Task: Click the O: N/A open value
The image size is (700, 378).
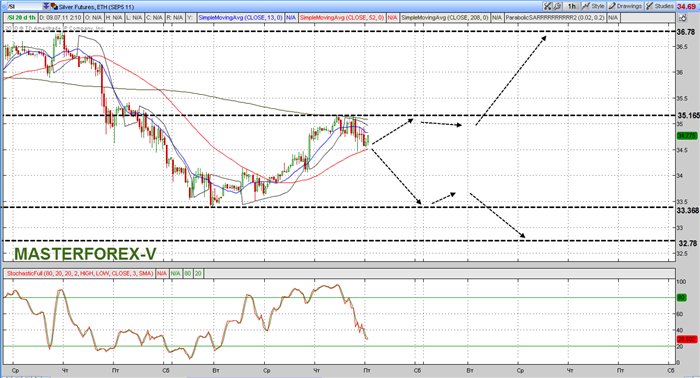Action: pyautogui.click(x=93, y=17)
